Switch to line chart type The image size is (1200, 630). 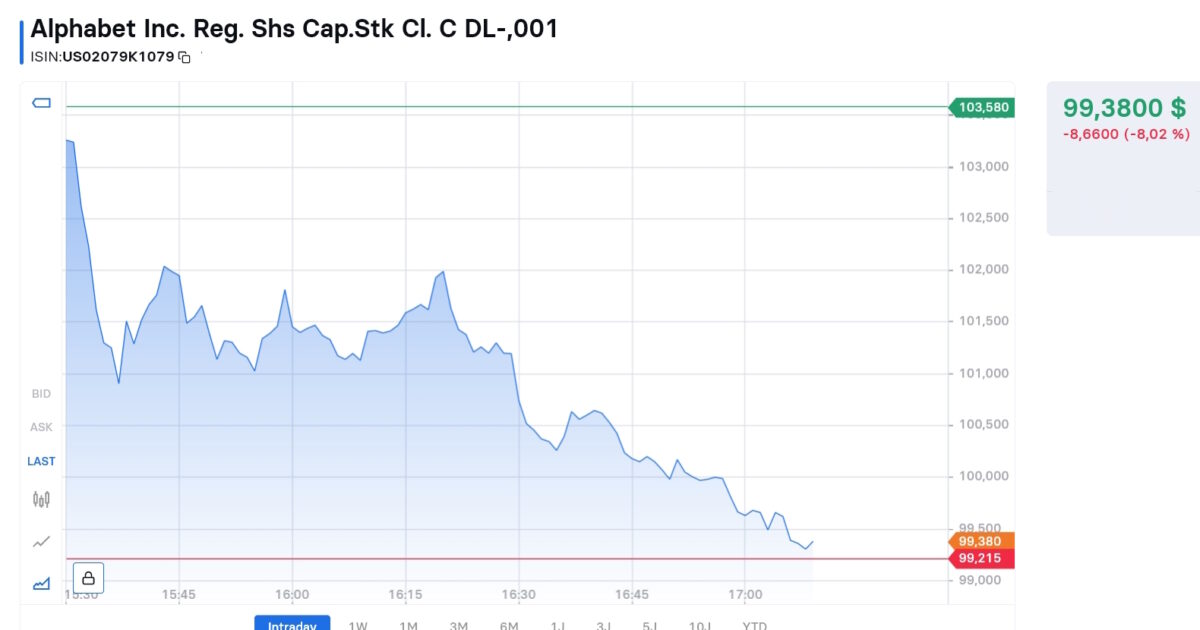click(42, 542)
